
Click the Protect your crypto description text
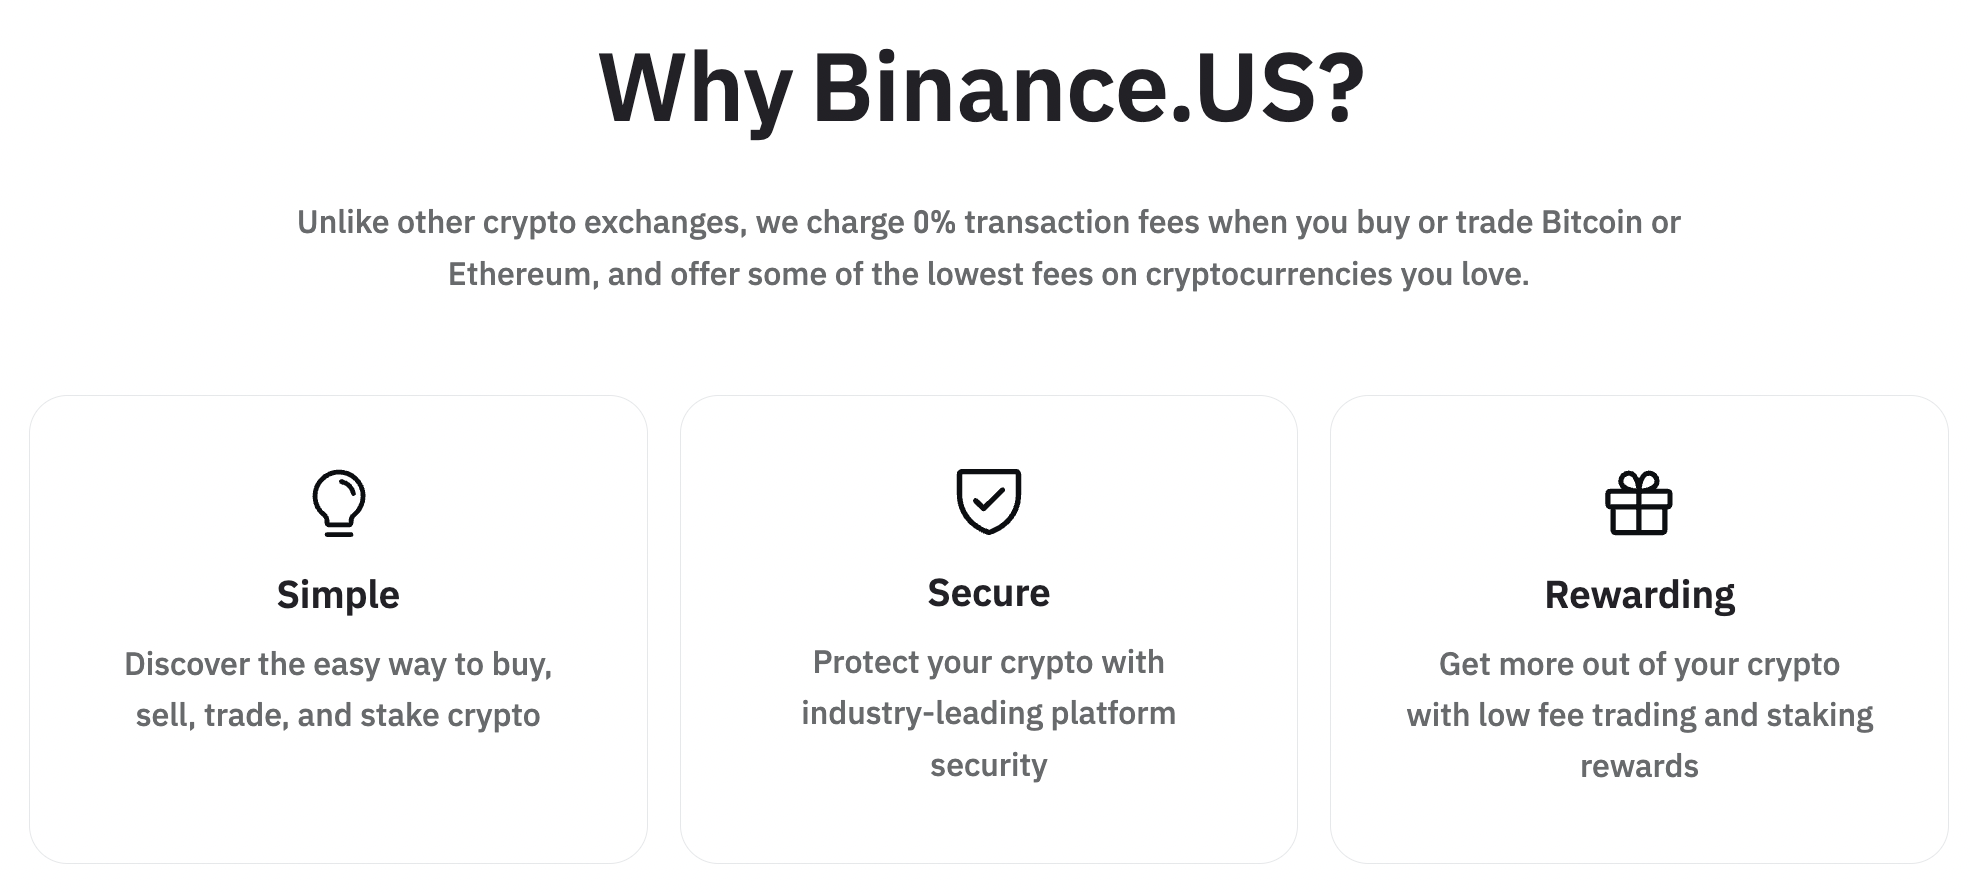pyautogui.click(x=989, y=713)
